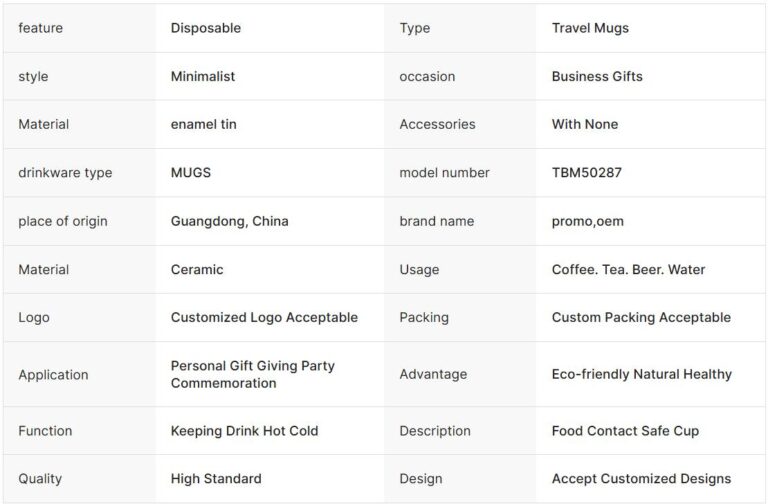The width and height of the screenshot is (768, 504).
Task: Select 'Accept Customized Designs' design value
Action: click(x=641, y=478)
